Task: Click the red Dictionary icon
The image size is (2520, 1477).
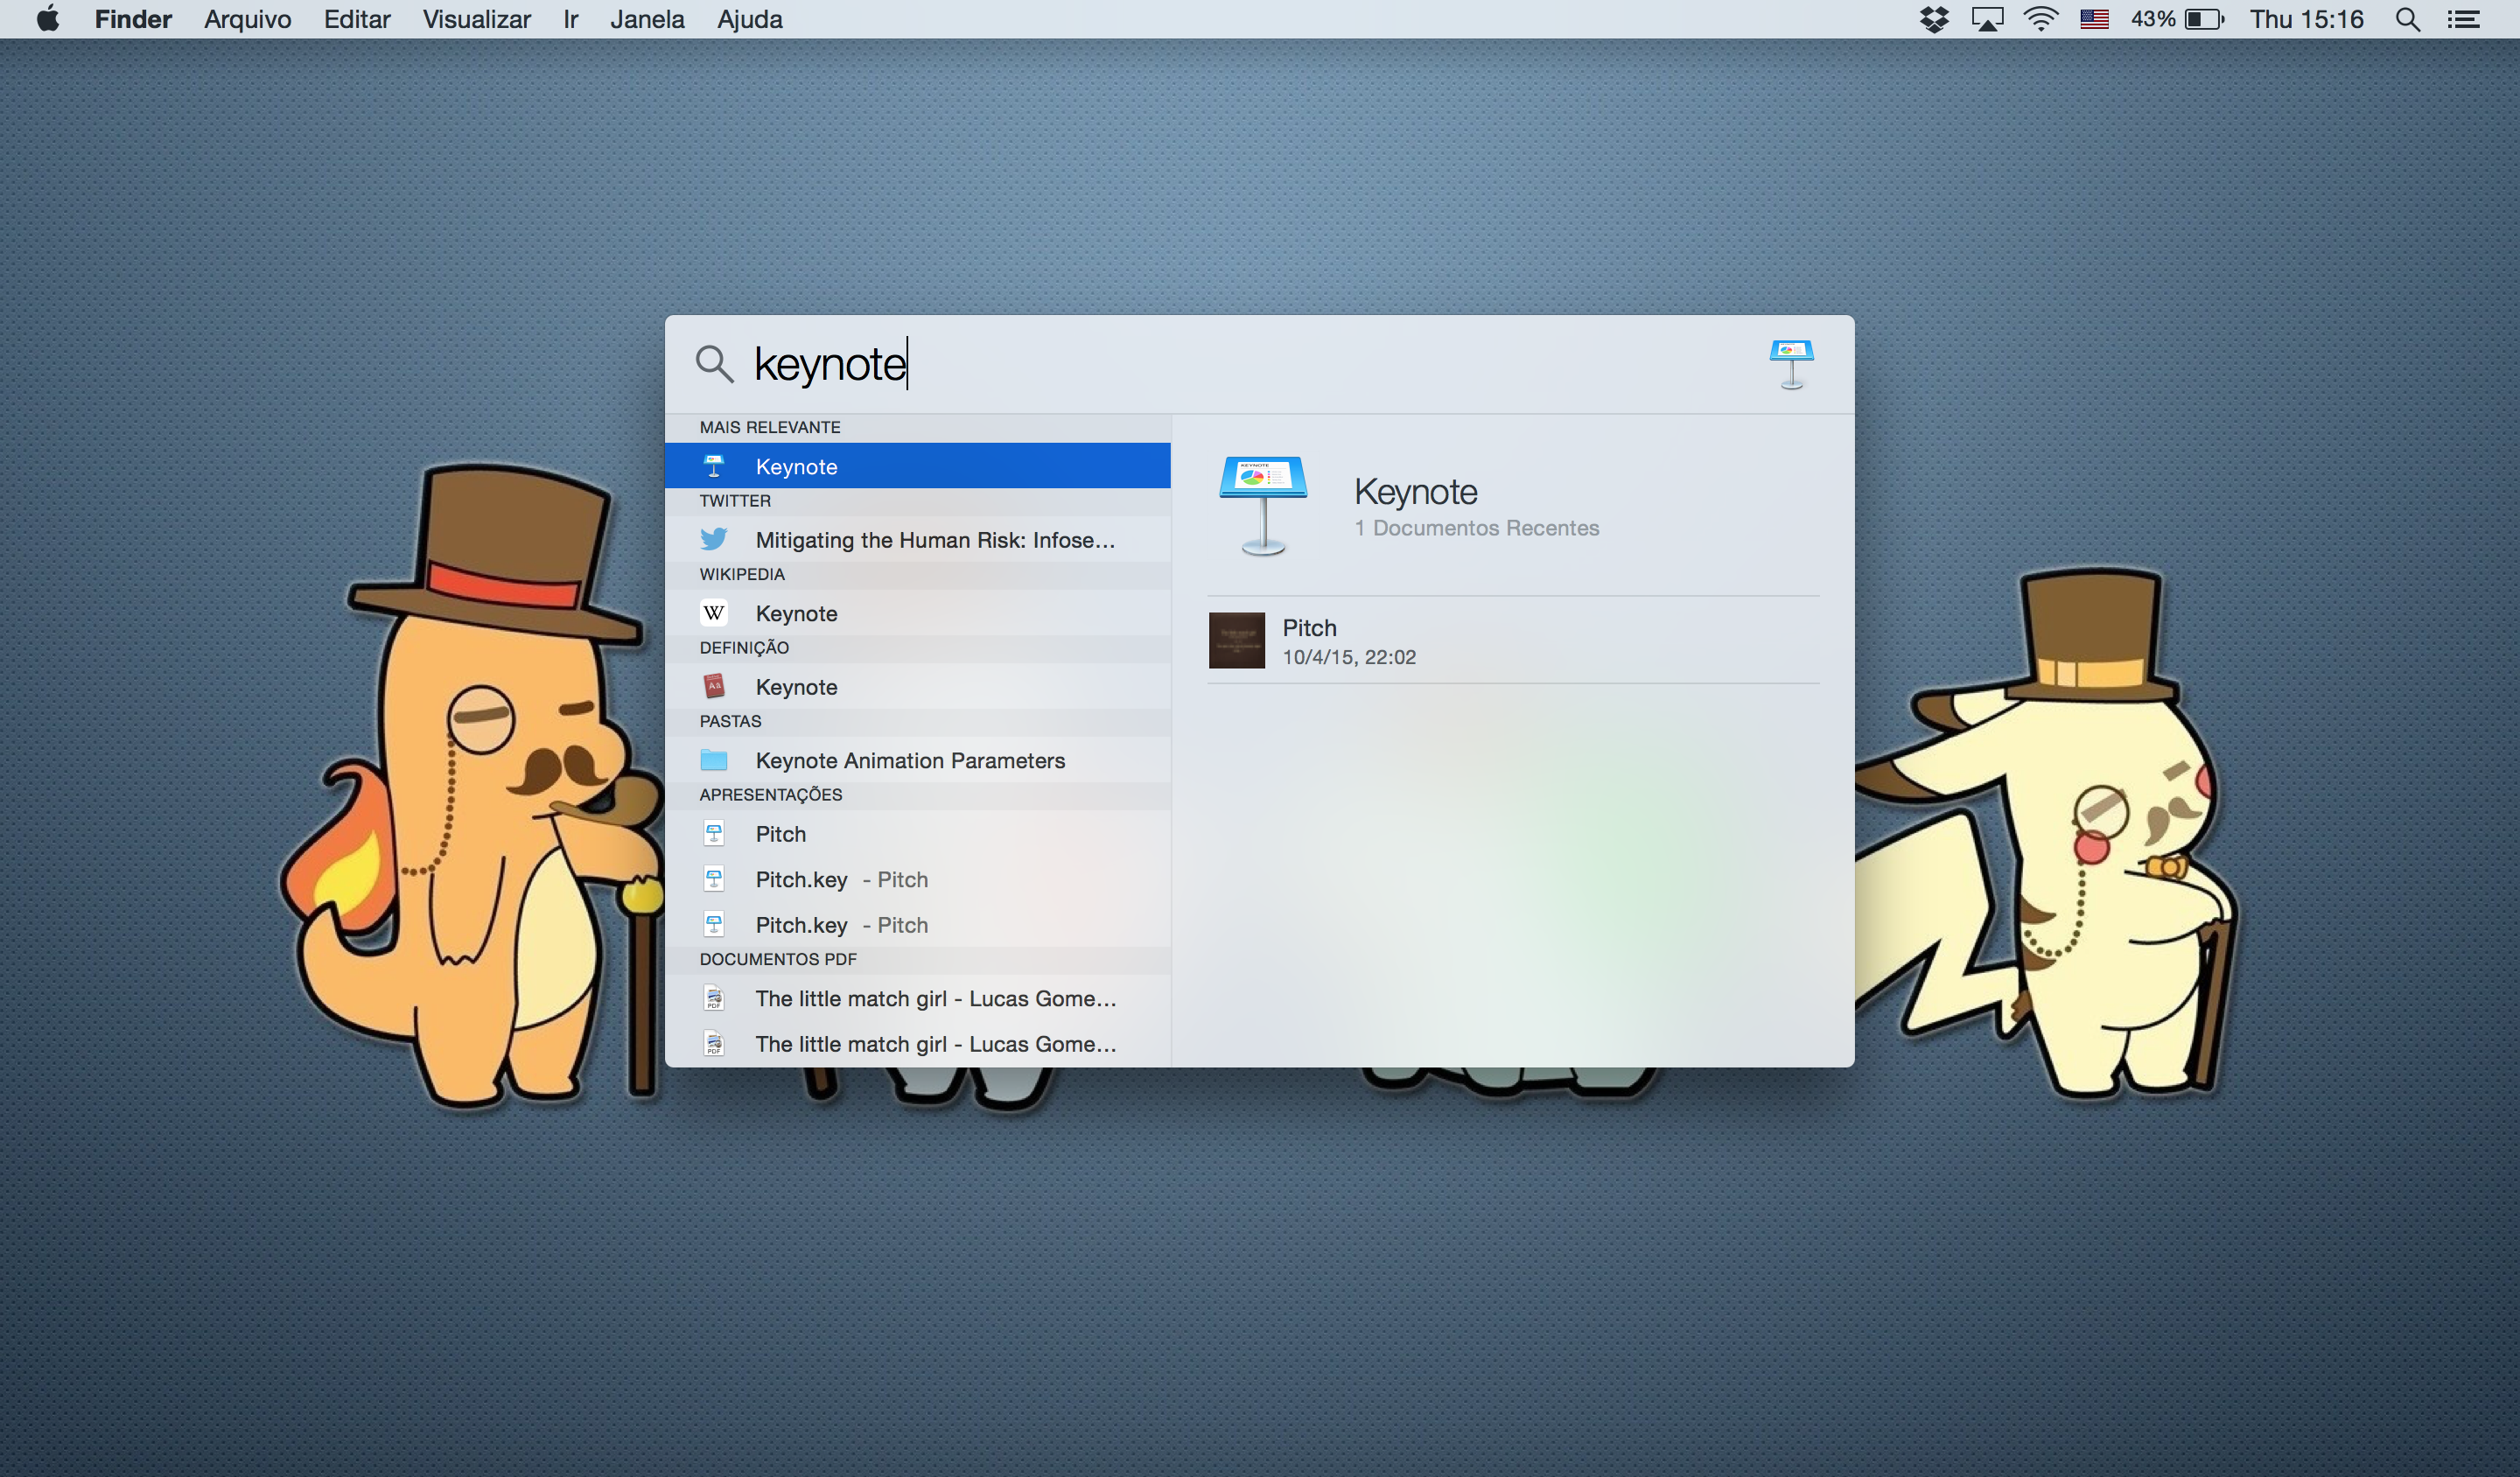Action: (714, 687)
